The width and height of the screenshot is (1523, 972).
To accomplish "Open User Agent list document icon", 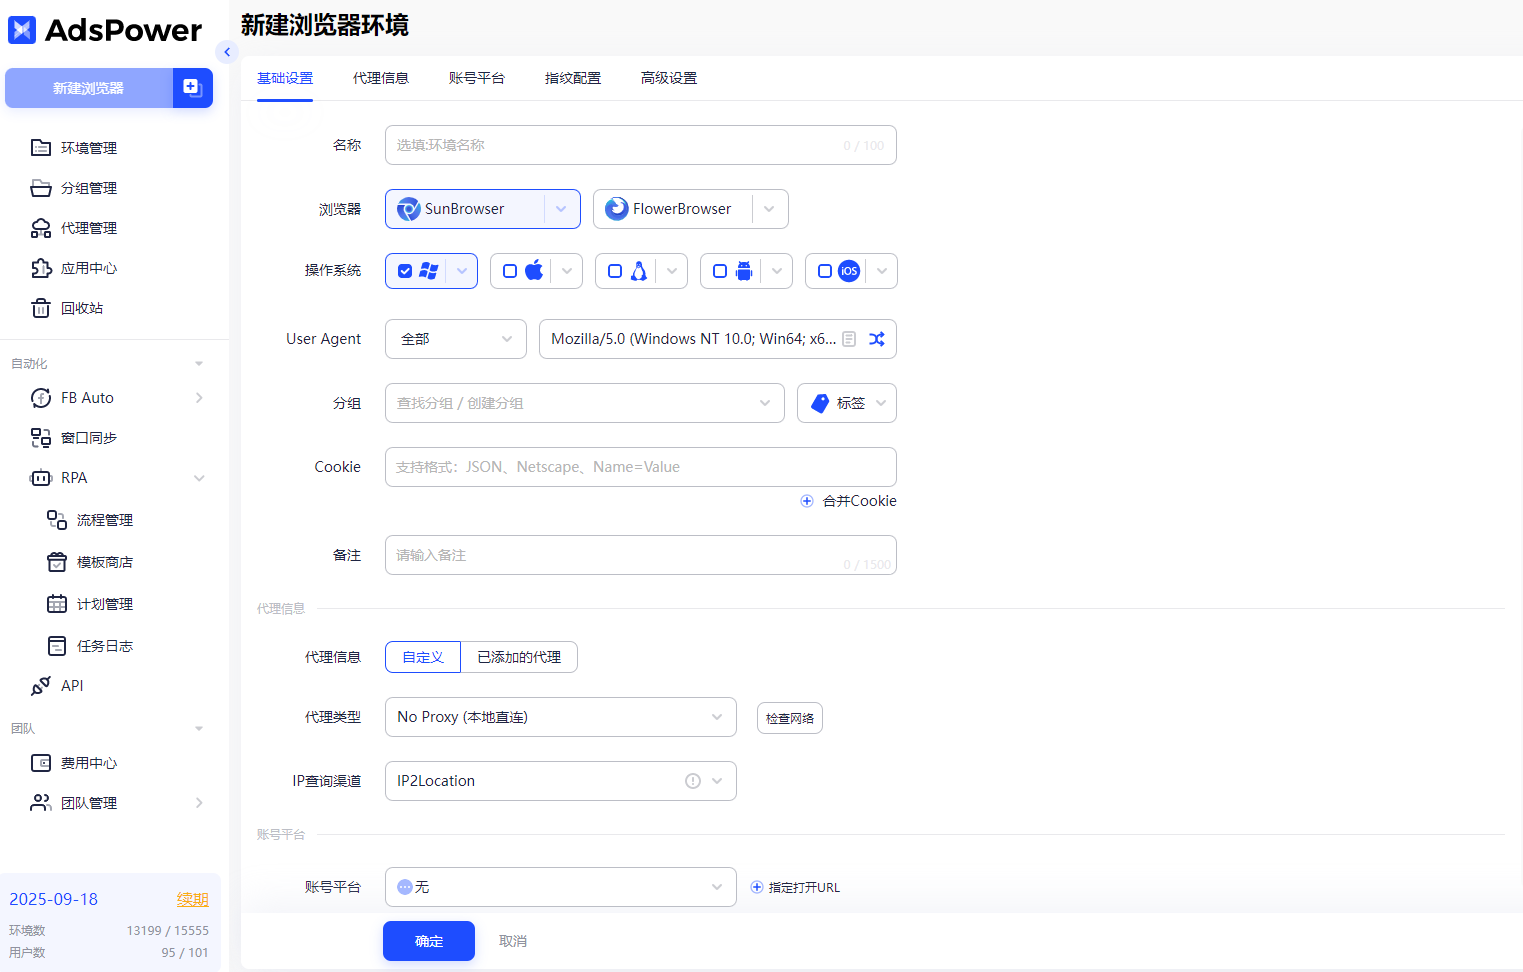I will pyautogui.click(x=849, y=339).
